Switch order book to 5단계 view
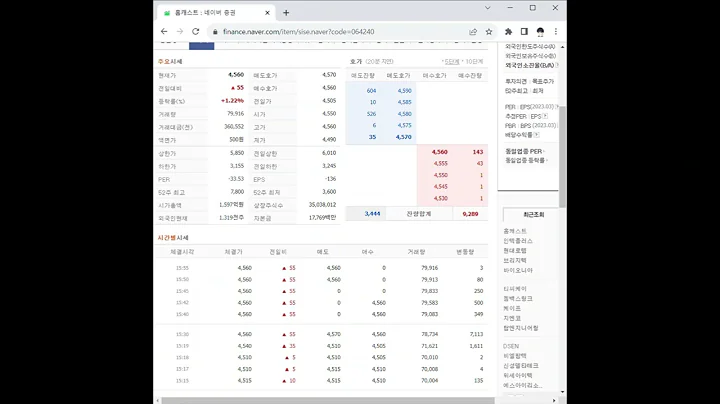720x404 pixels. pyautogui.click(x=452, y=62)
